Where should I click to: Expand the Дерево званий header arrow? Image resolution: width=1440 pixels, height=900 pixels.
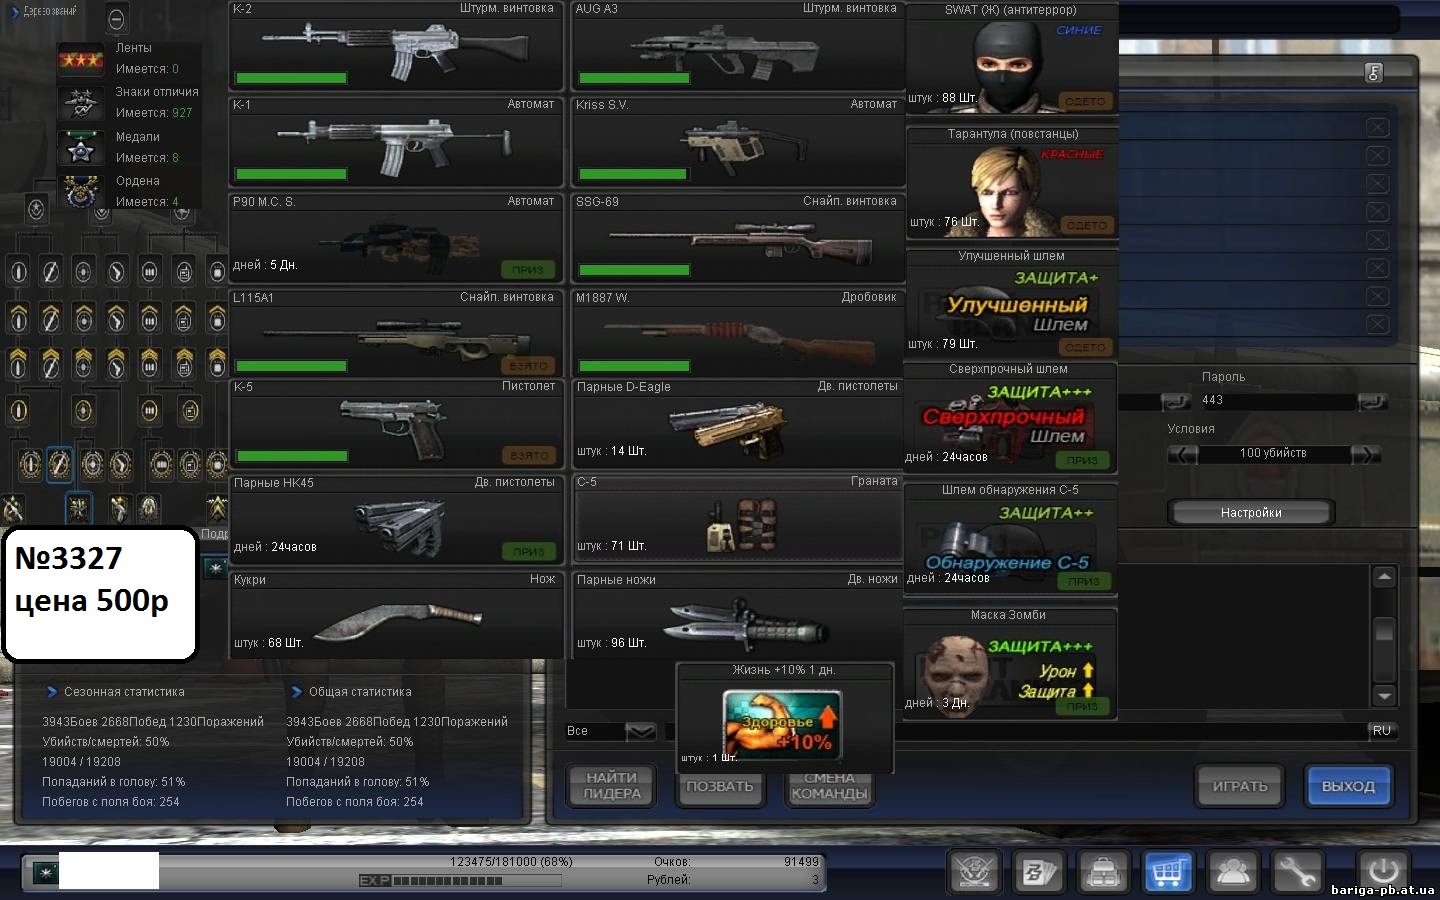pos(14,12)
